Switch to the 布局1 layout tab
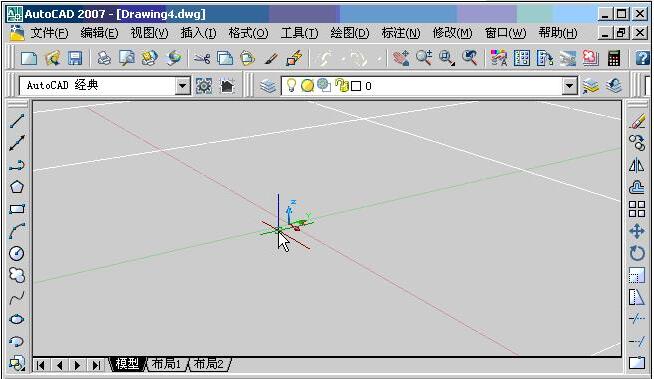Image resolution: width=654 pixels, height=379 pixels. (166, 364)
